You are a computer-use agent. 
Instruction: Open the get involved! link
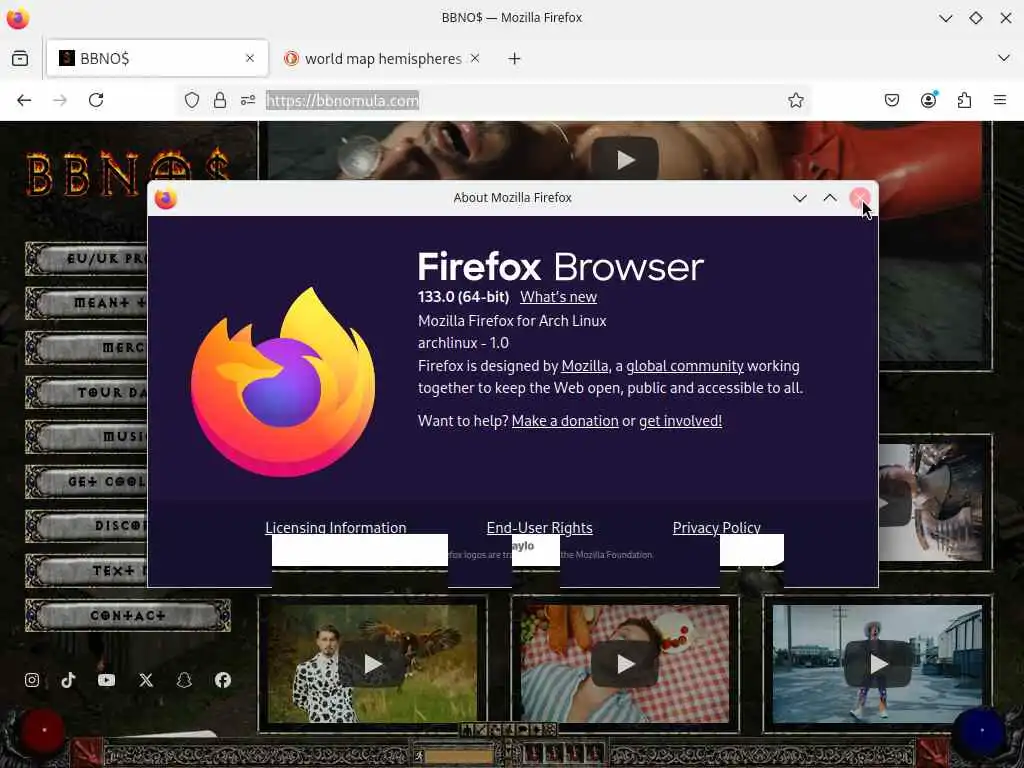[680, 421]
